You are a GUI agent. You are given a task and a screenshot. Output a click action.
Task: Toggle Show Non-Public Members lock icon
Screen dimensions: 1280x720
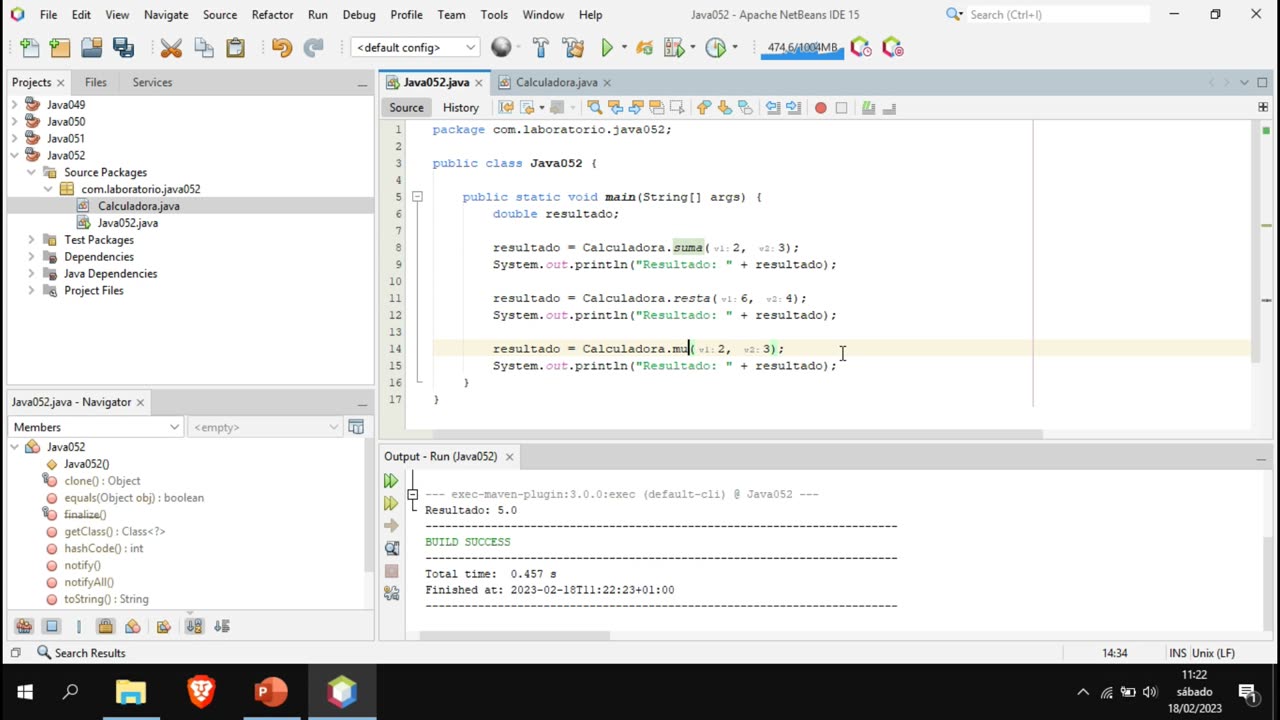105,626
